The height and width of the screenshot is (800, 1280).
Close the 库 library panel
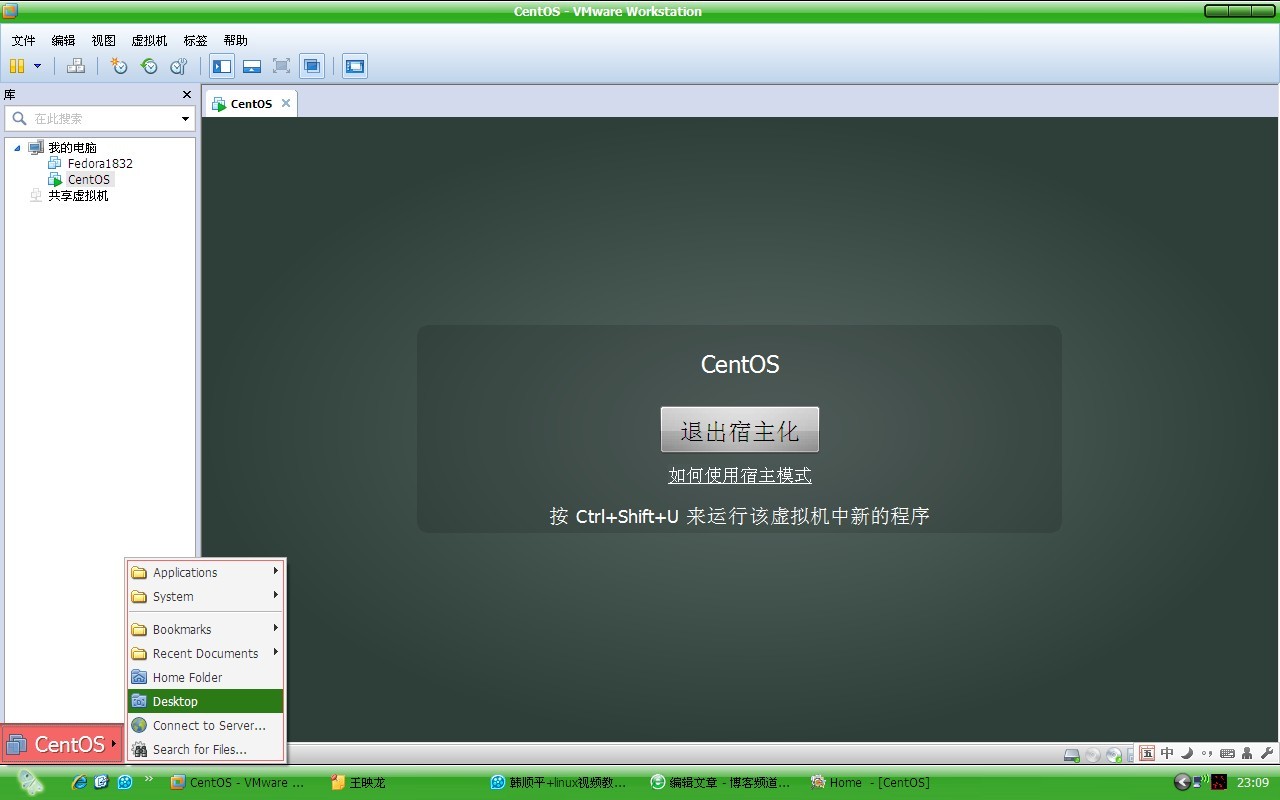pyautogui.click(x=187, y=95)
